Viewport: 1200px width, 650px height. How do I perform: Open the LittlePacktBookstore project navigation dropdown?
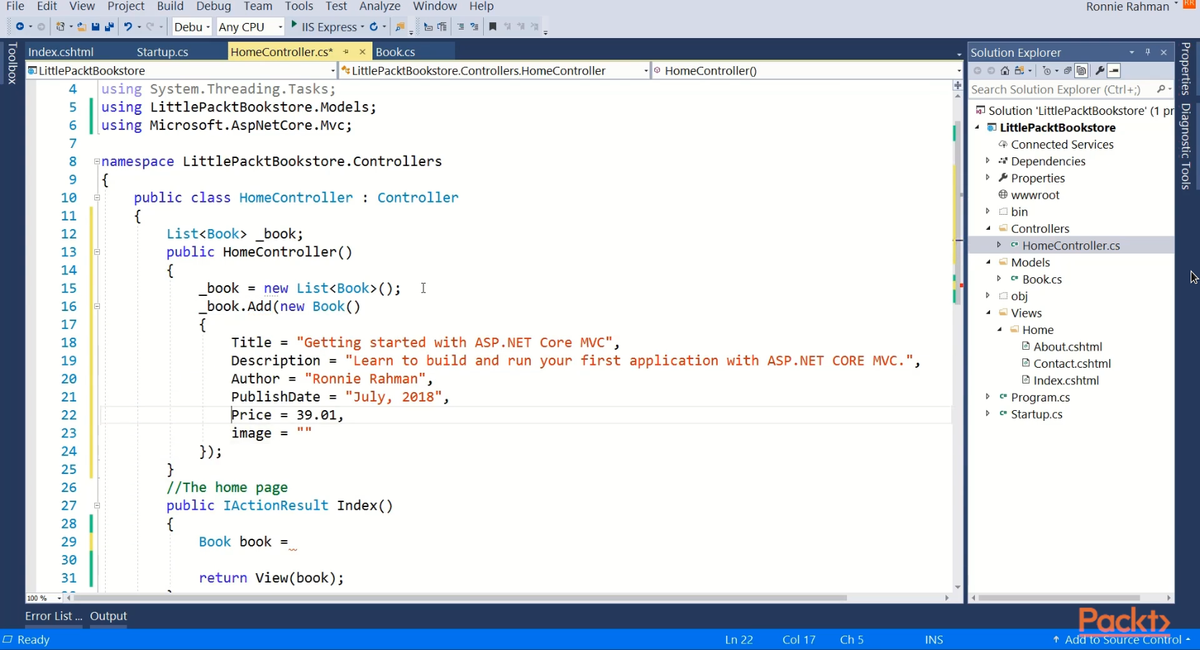click(x=333, y=71)
